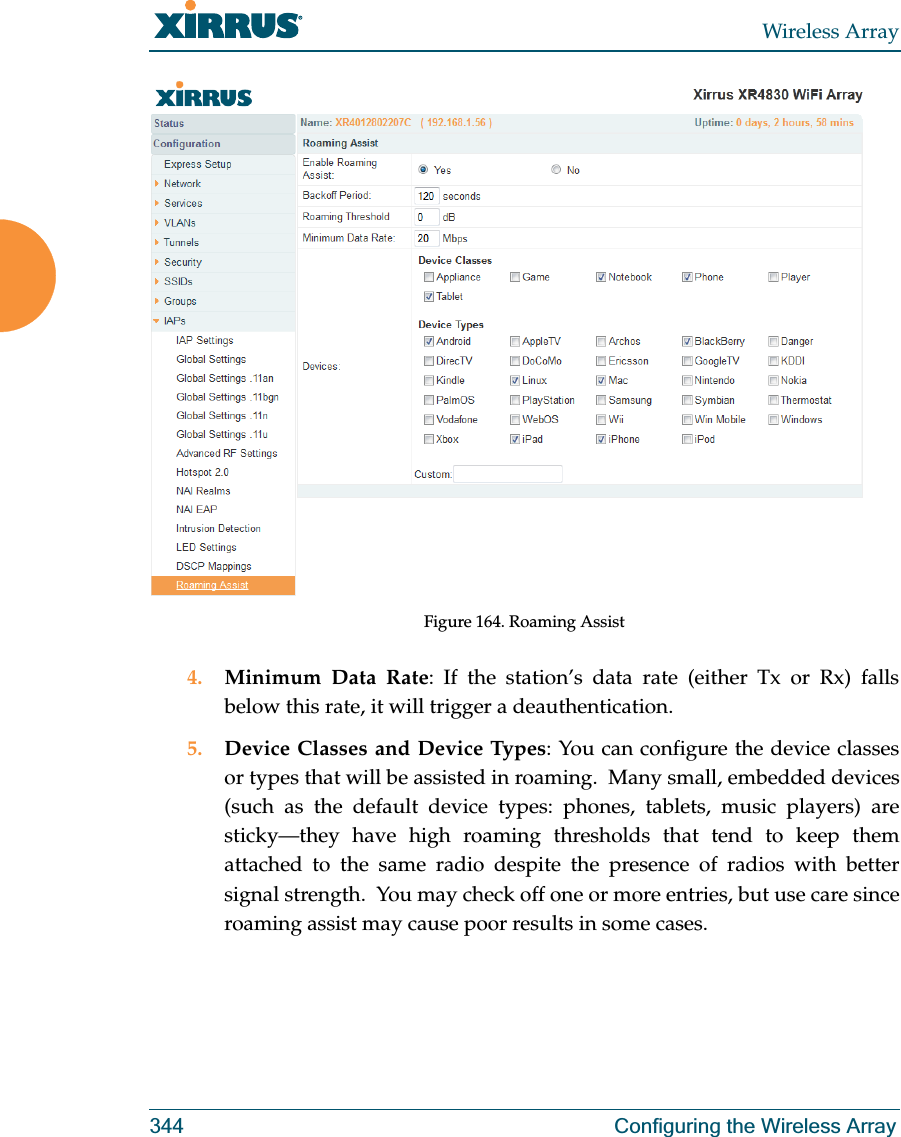The width and height of the screenshot is (901, 1137).
Task: Expand the Security menu arrow
Action: [x=157, y=262]
